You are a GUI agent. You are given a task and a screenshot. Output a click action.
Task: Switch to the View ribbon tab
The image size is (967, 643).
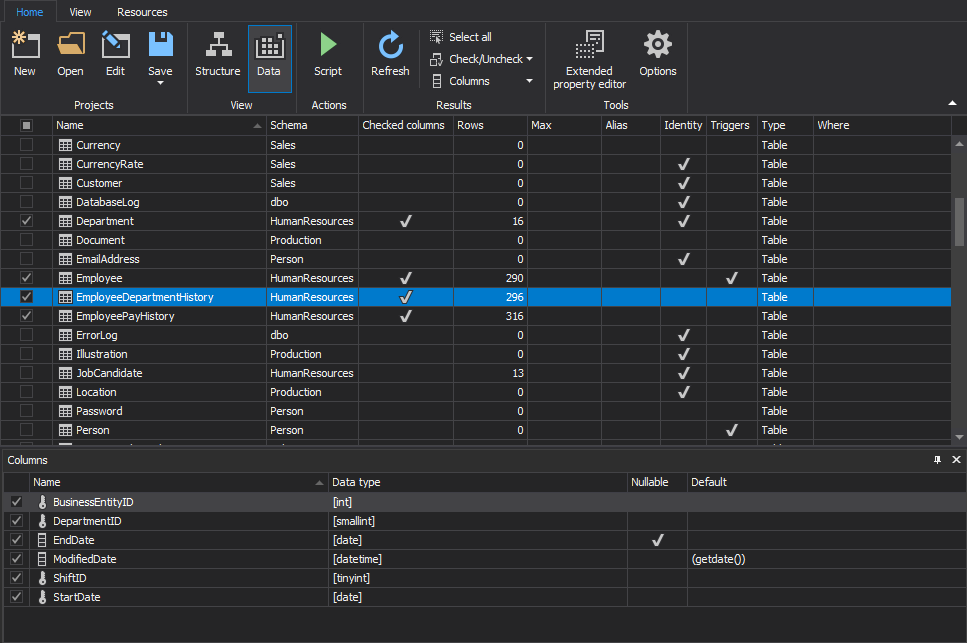81,12
